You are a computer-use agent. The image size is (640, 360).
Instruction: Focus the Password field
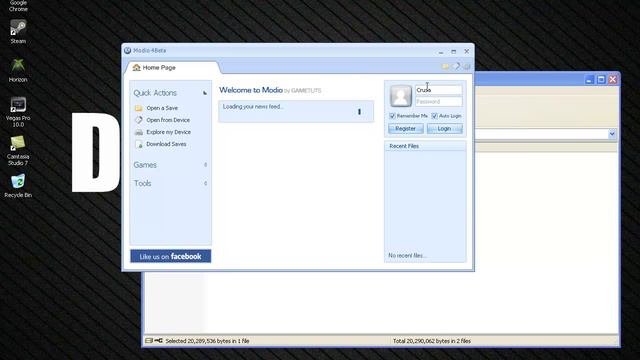pos(439,101)
